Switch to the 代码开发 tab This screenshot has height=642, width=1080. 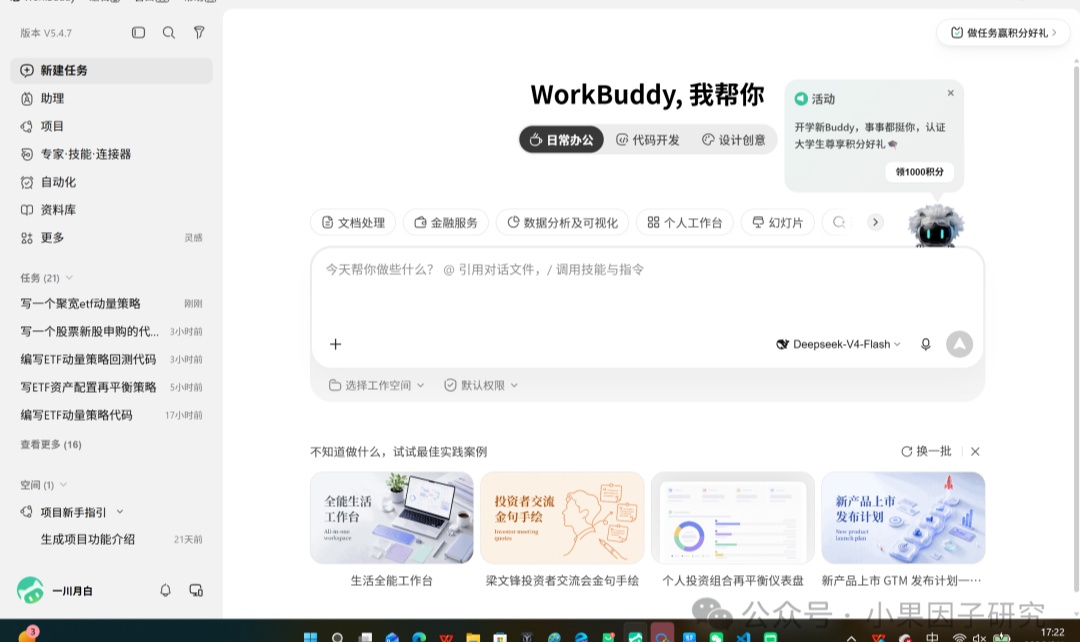(647, 140)
